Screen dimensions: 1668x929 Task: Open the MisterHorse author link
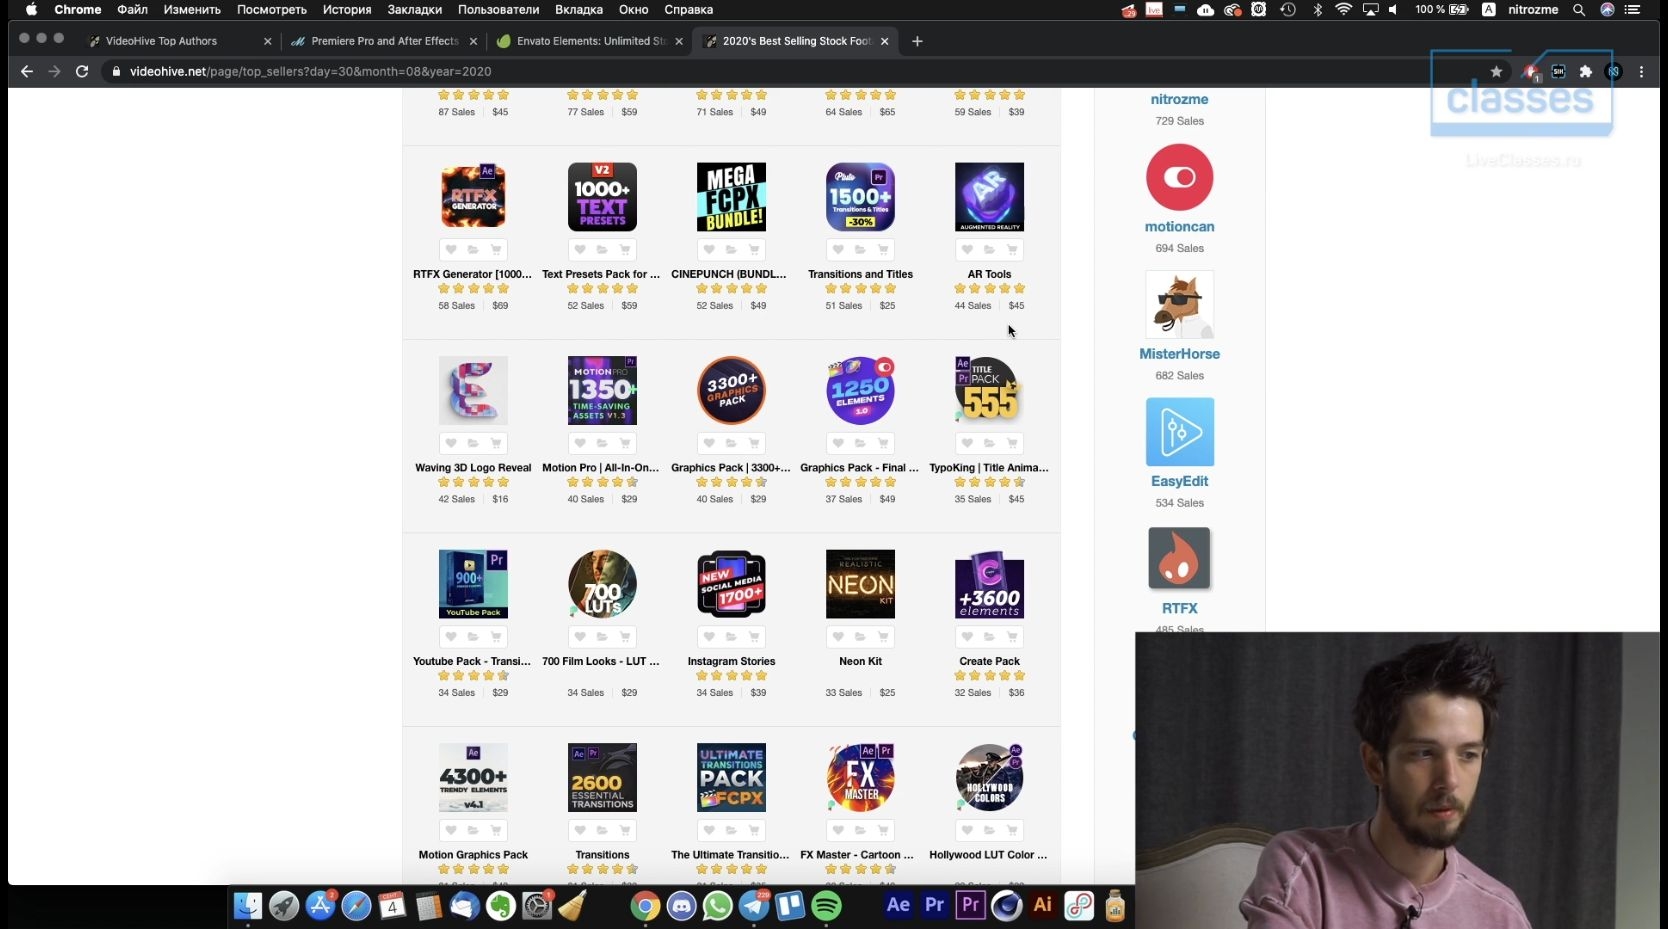click(x=1180, y=354)
